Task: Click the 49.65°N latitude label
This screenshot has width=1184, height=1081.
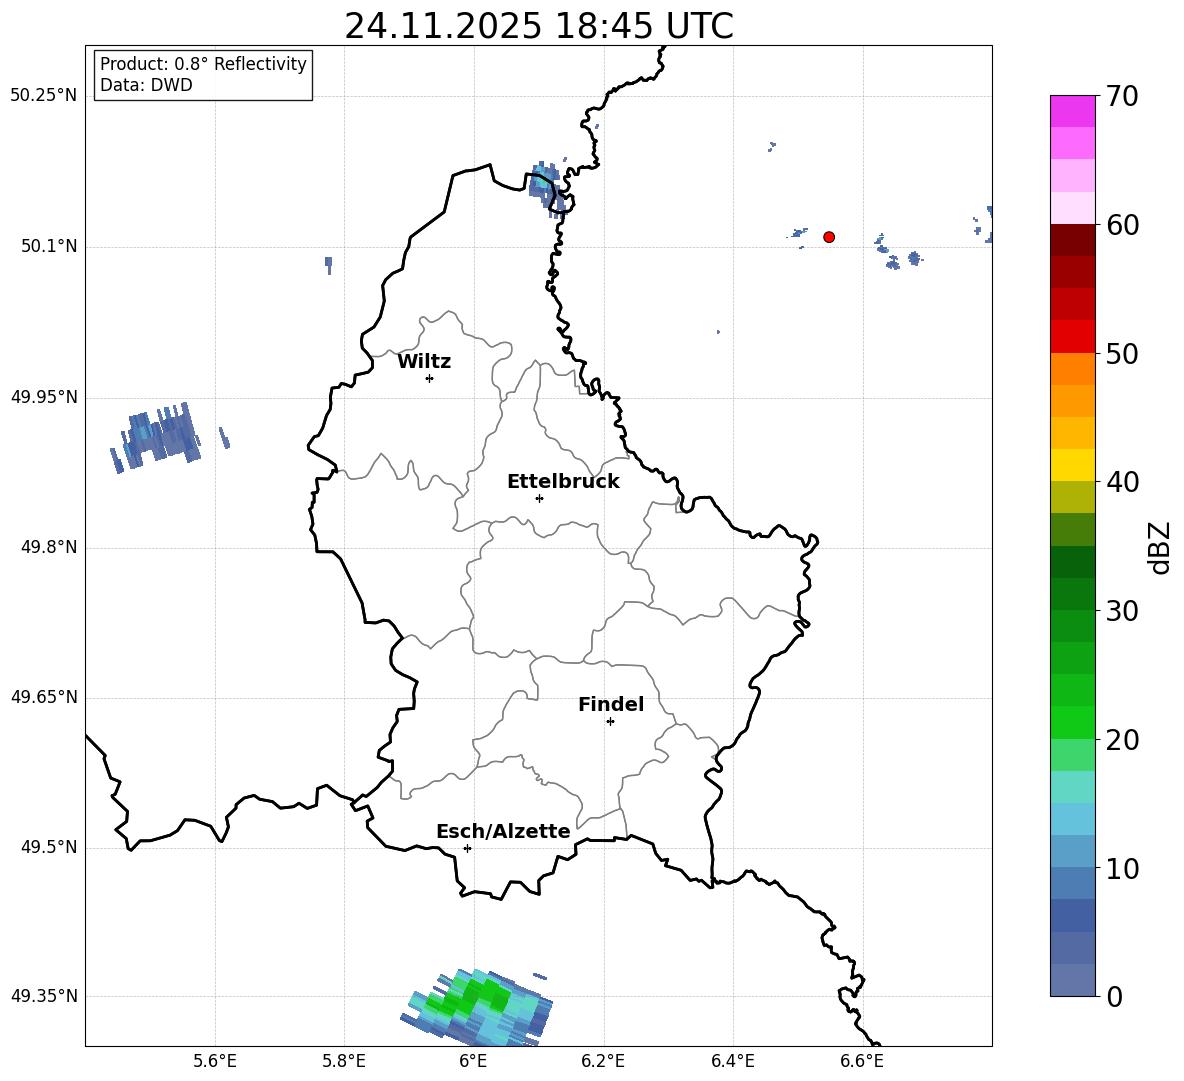Action: (x=44, y=697)
